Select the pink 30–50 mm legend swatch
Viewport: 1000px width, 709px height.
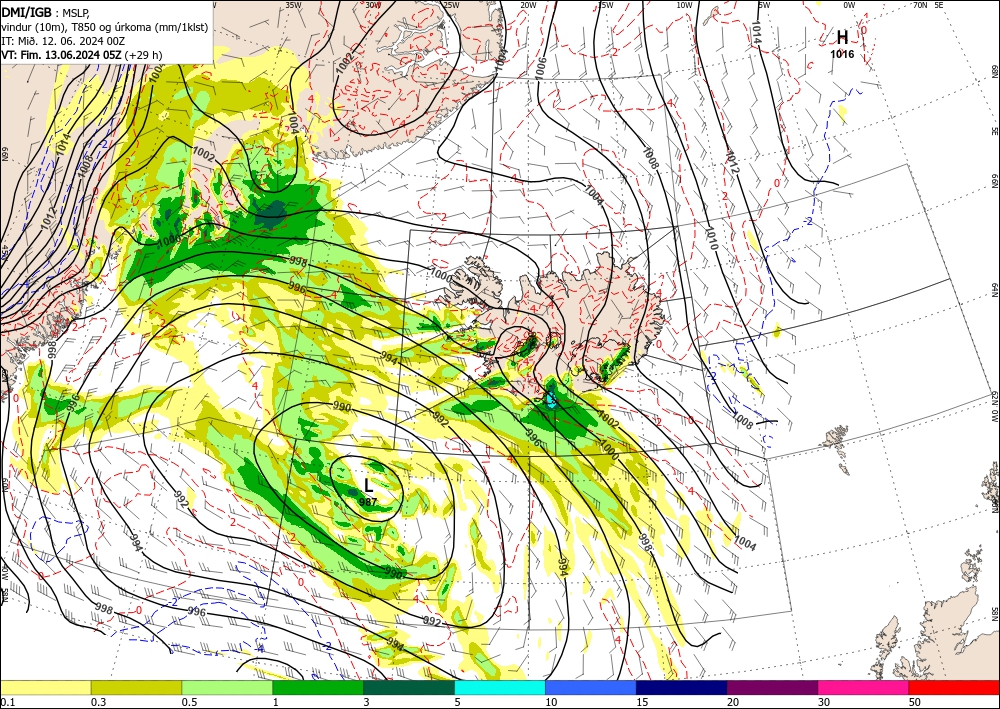tap(864, 687)
